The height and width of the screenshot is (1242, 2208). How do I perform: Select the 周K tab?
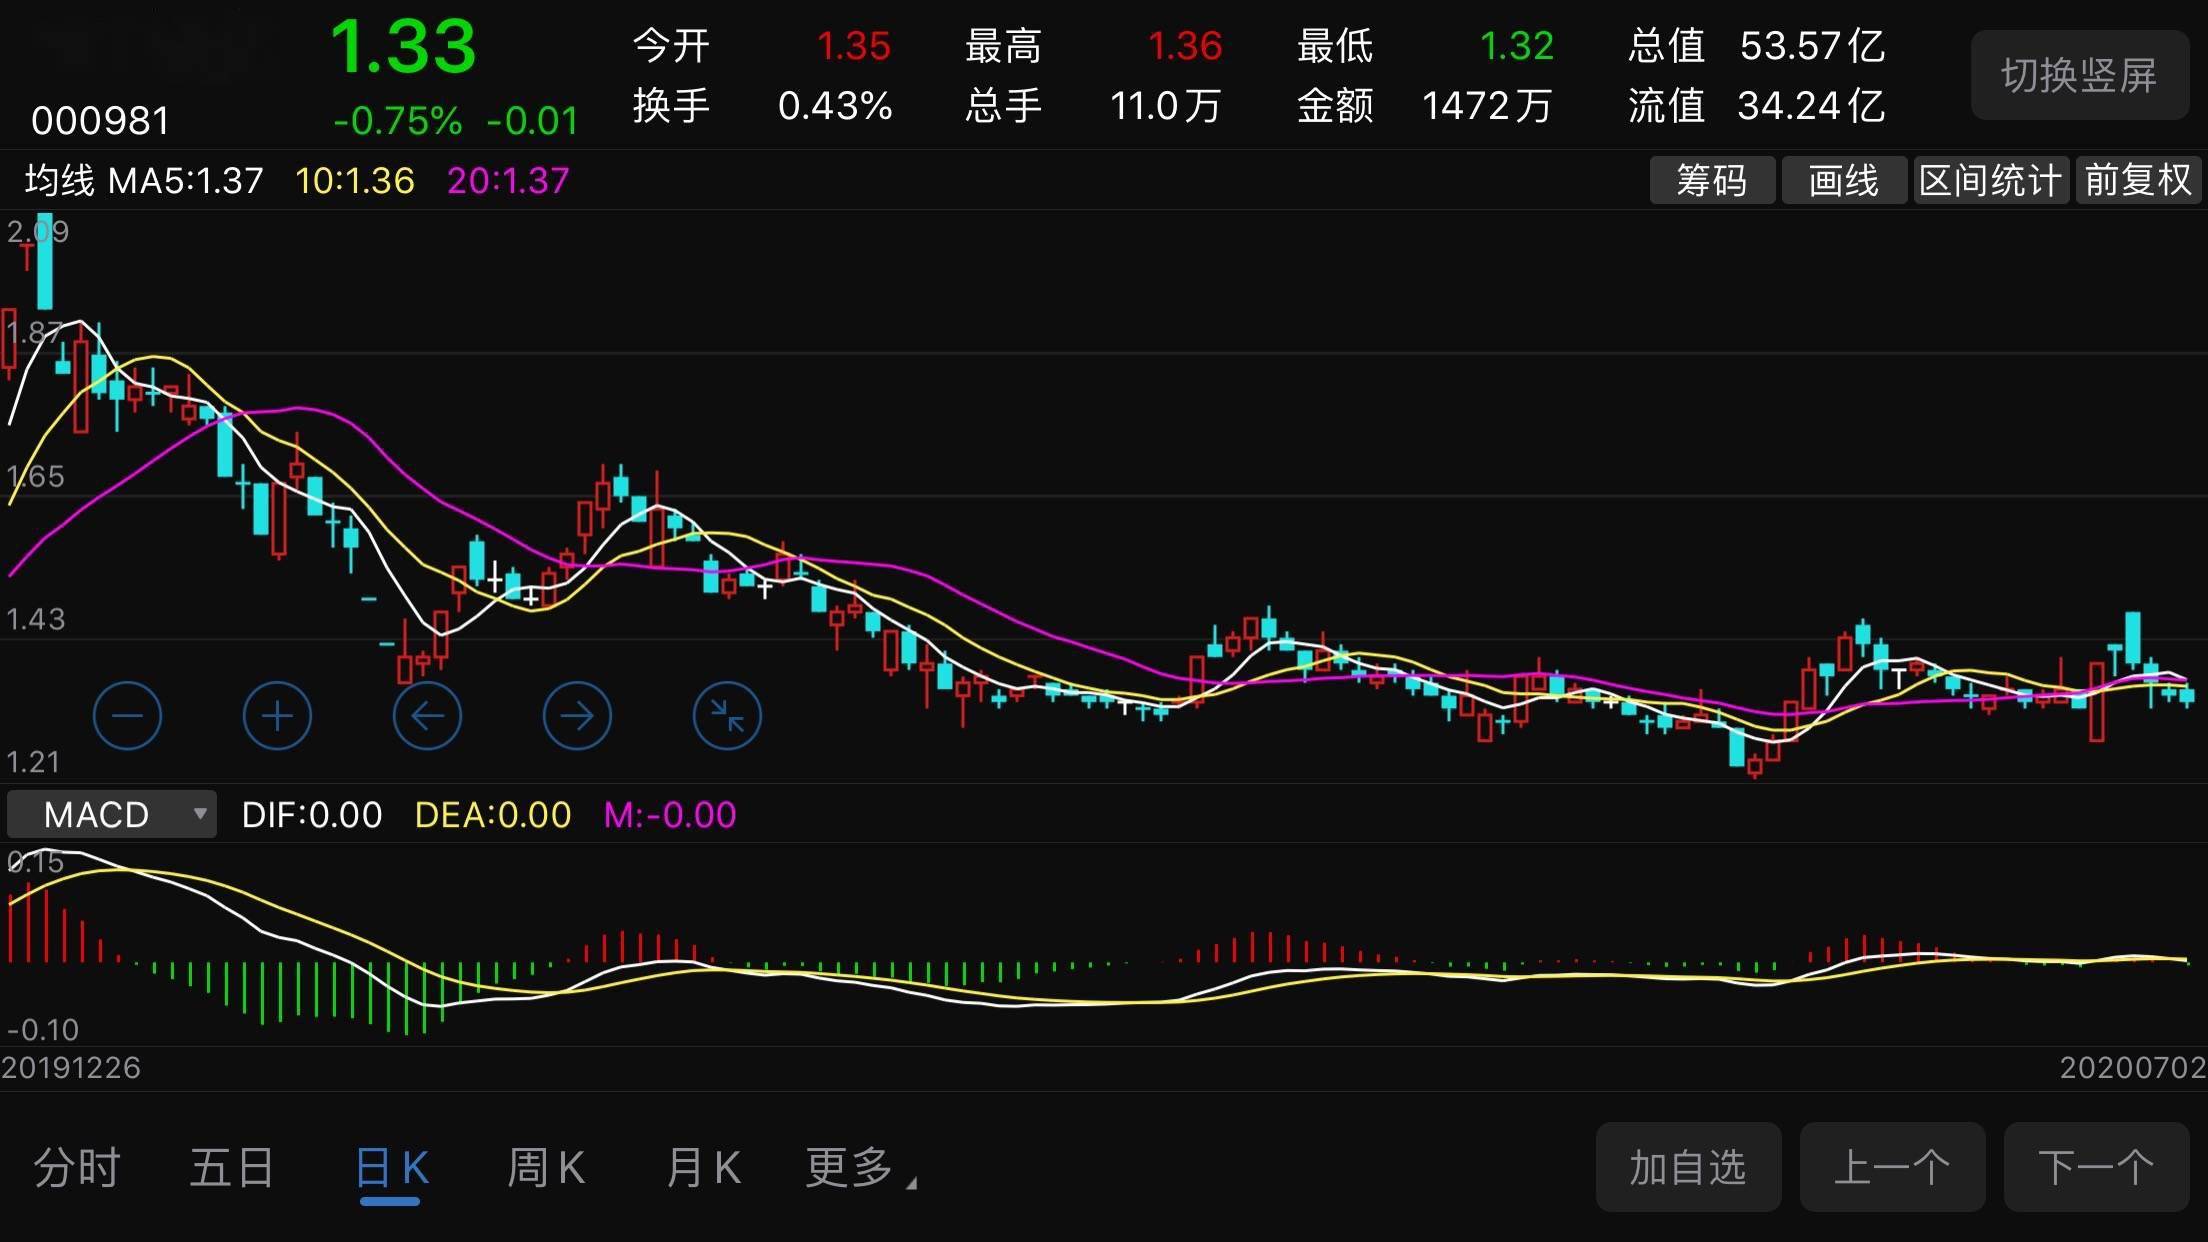click(x=545, y=1167)
